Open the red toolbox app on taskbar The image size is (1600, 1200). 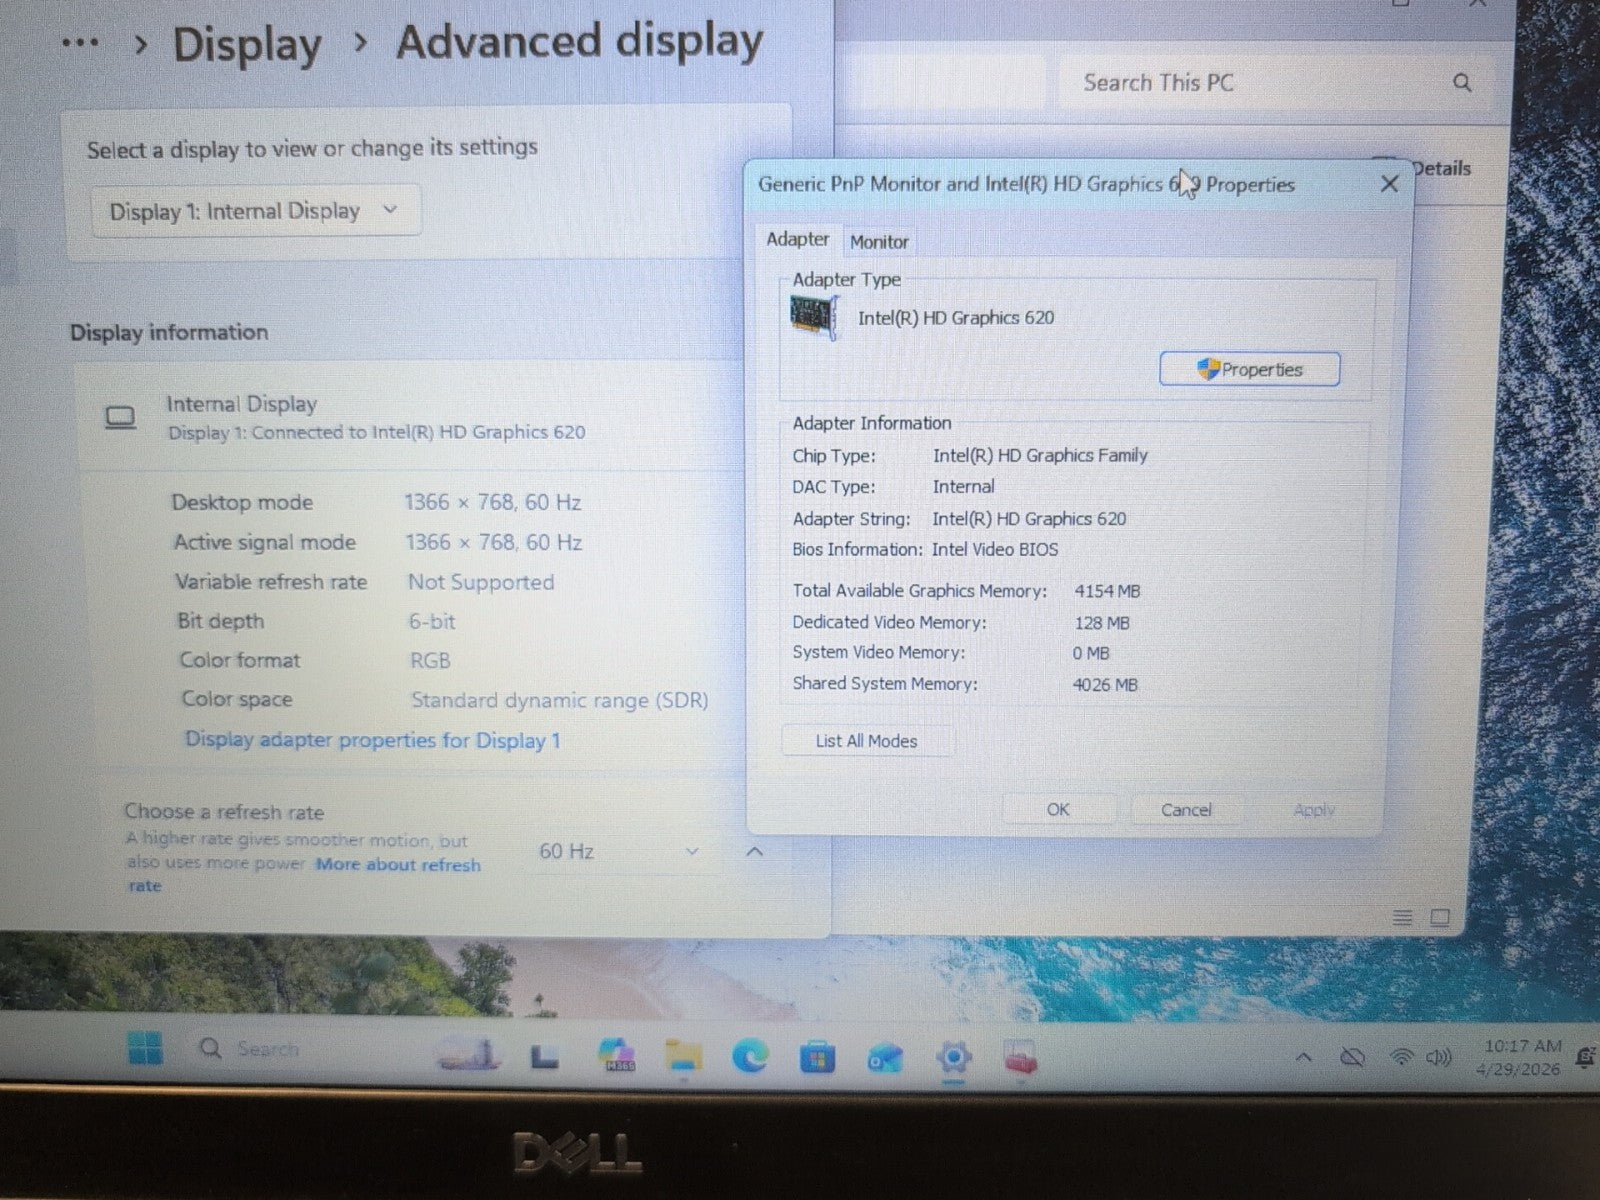(1019, 1058)
